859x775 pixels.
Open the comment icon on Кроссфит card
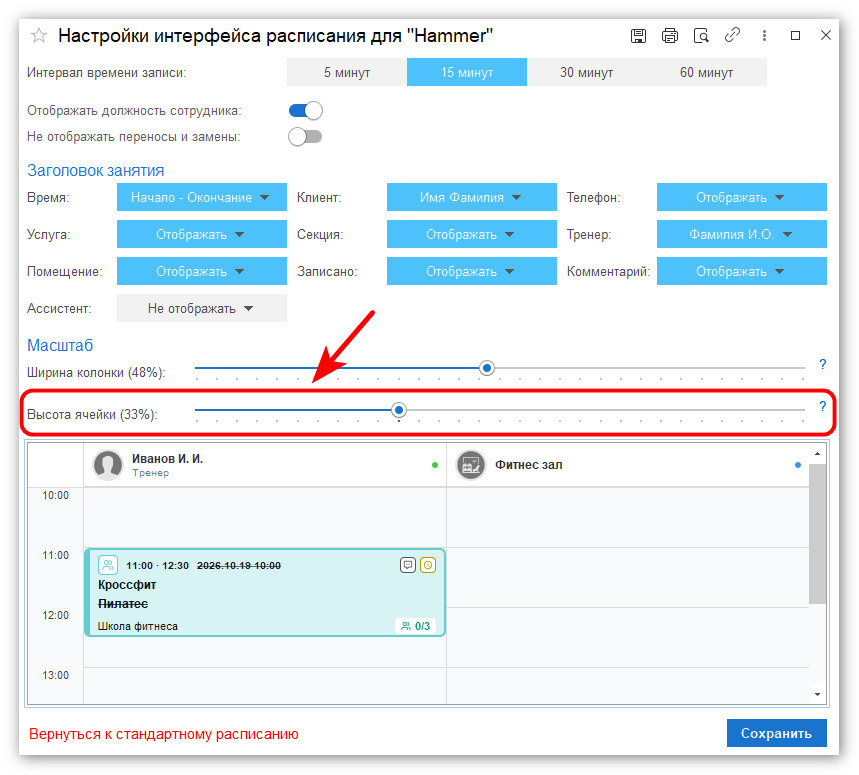click(x=408, y=565)
